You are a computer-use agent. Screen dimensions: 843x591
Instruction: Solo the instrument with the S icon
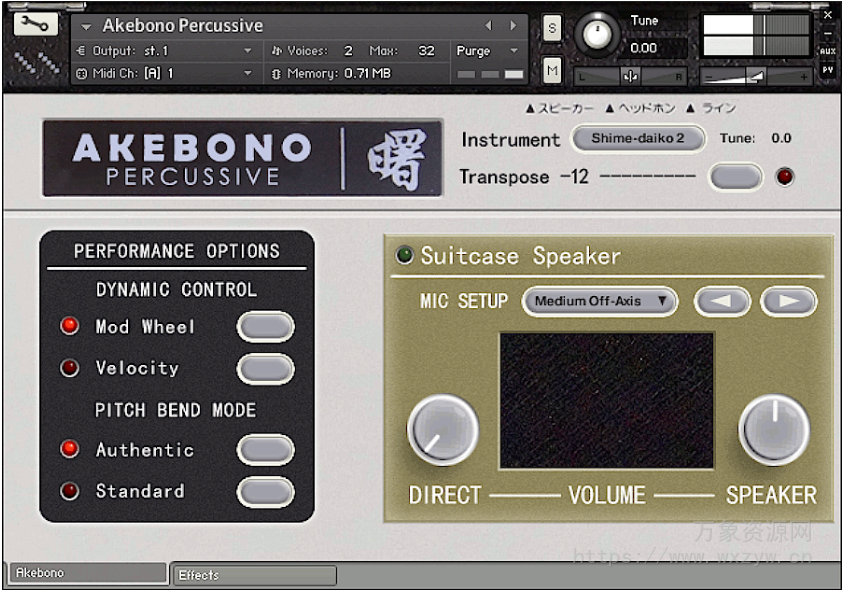[552, 29]
